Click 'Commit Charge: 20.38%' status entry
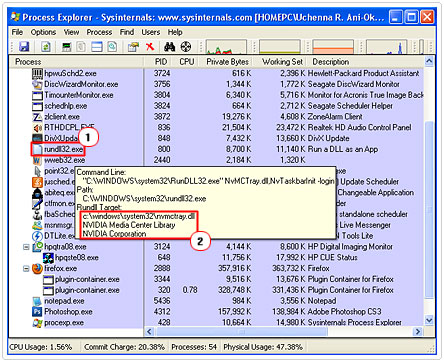 tap(124, 347)
